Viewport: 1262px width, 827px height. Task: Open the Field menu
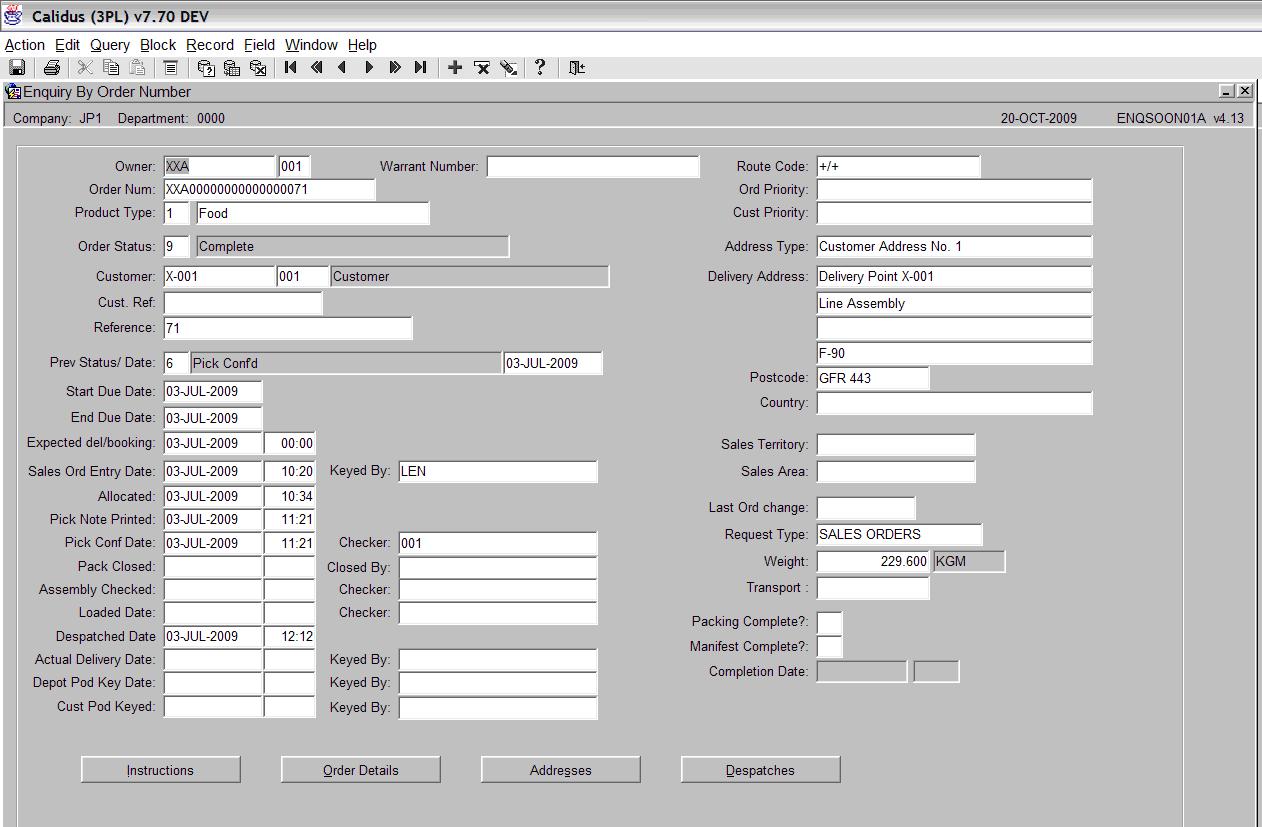[259, 45]
